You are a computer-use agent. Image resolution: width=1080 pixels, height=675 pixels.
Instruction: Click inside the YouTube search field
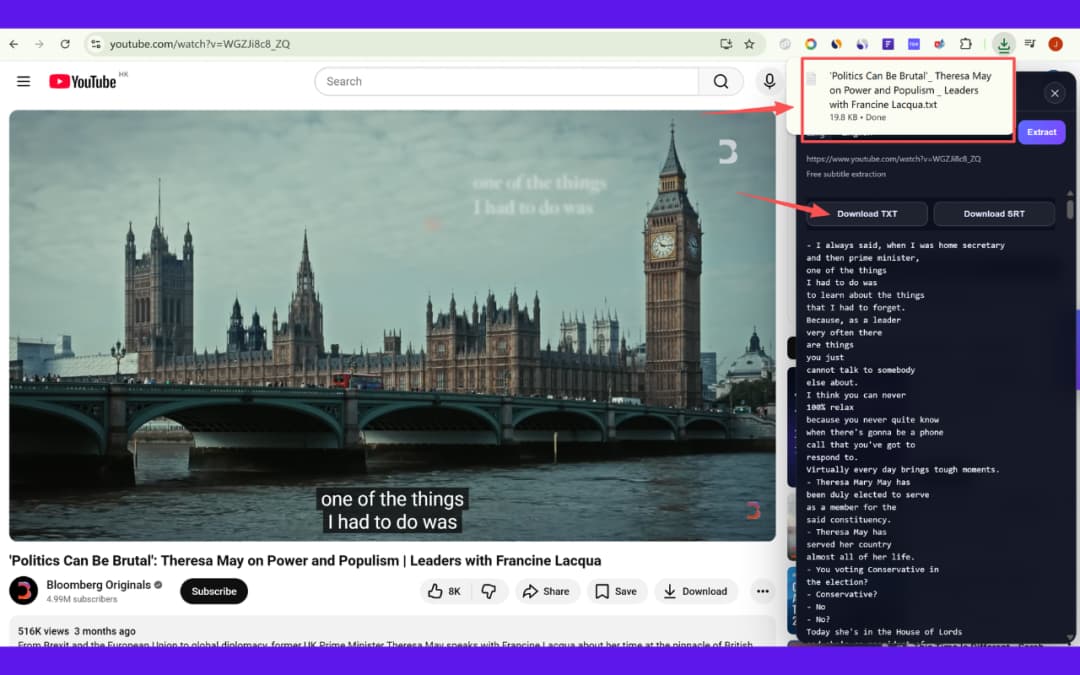point(500,81)
